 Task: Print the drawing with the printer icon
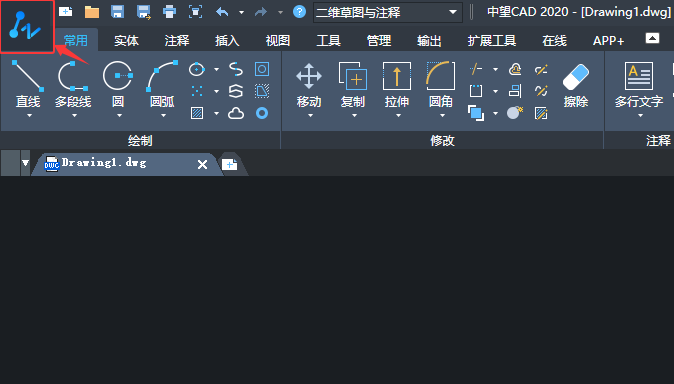(x=169, y=12)
